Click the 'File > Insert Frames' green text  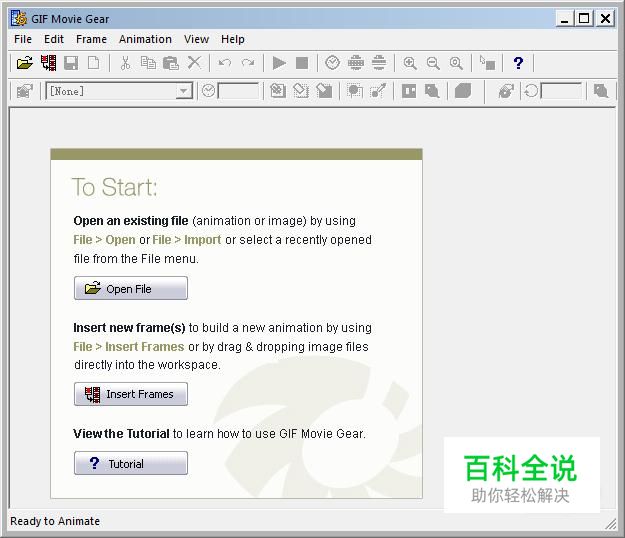point(129,347)
